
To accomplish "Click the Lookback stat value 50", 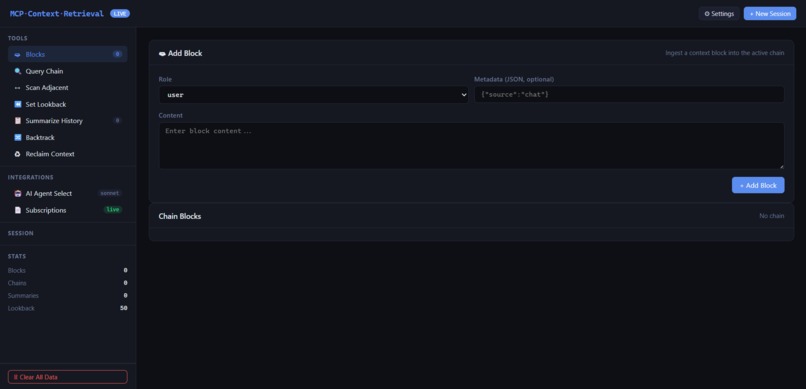I will click(123, 308).
